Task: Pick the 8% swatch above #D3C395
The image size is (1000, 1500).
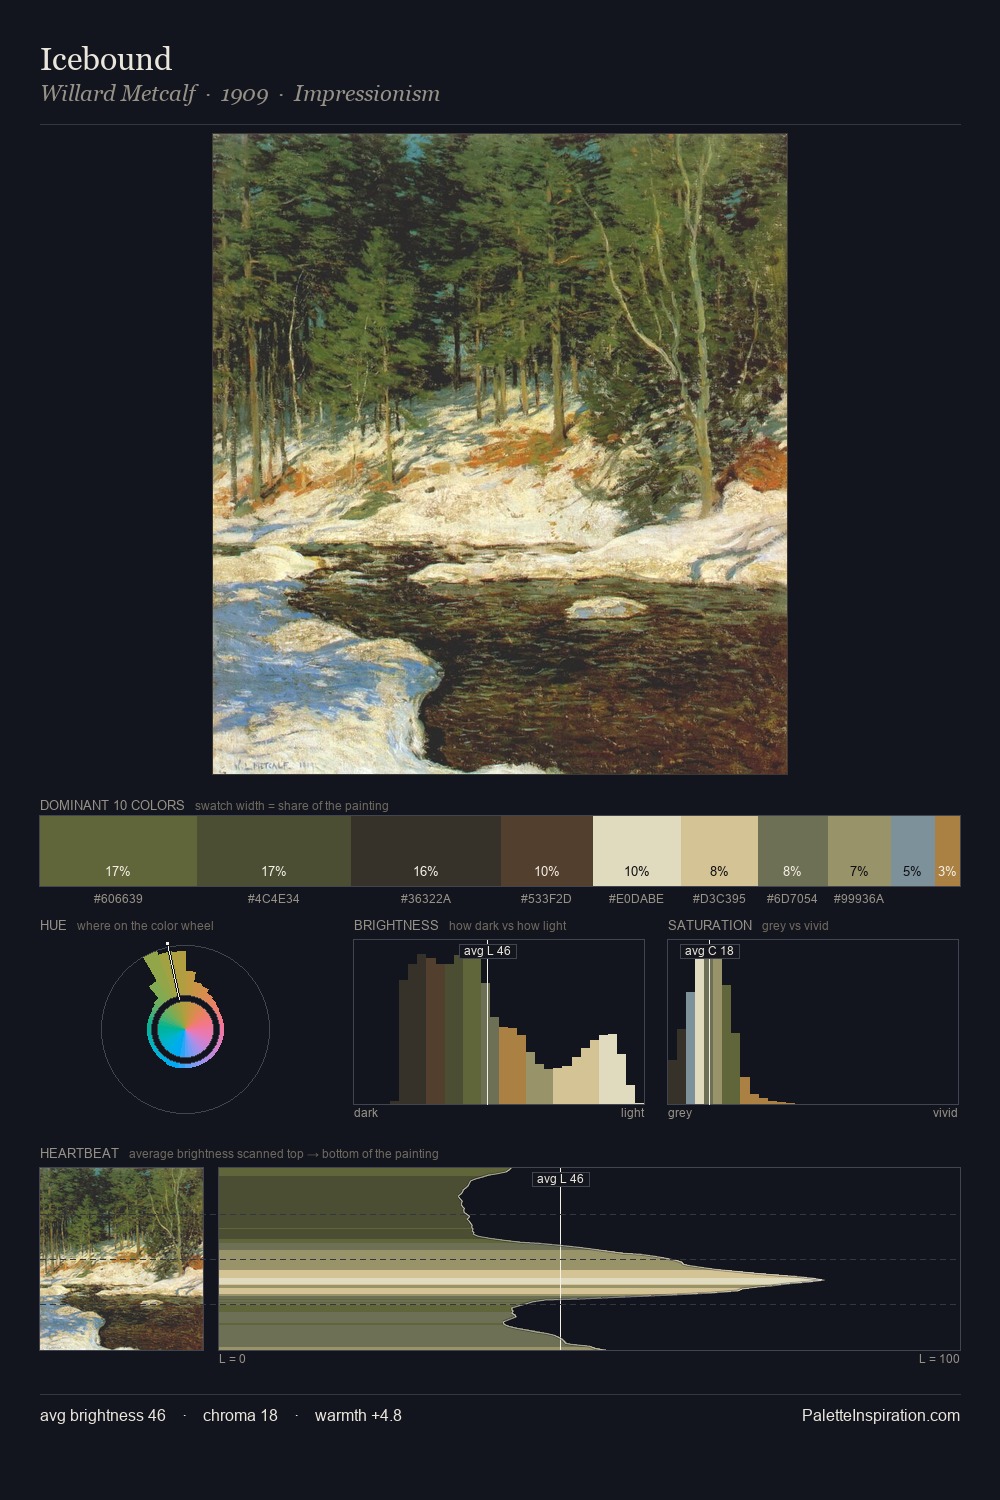Action: pyautogui.click(x=719, y=851)
